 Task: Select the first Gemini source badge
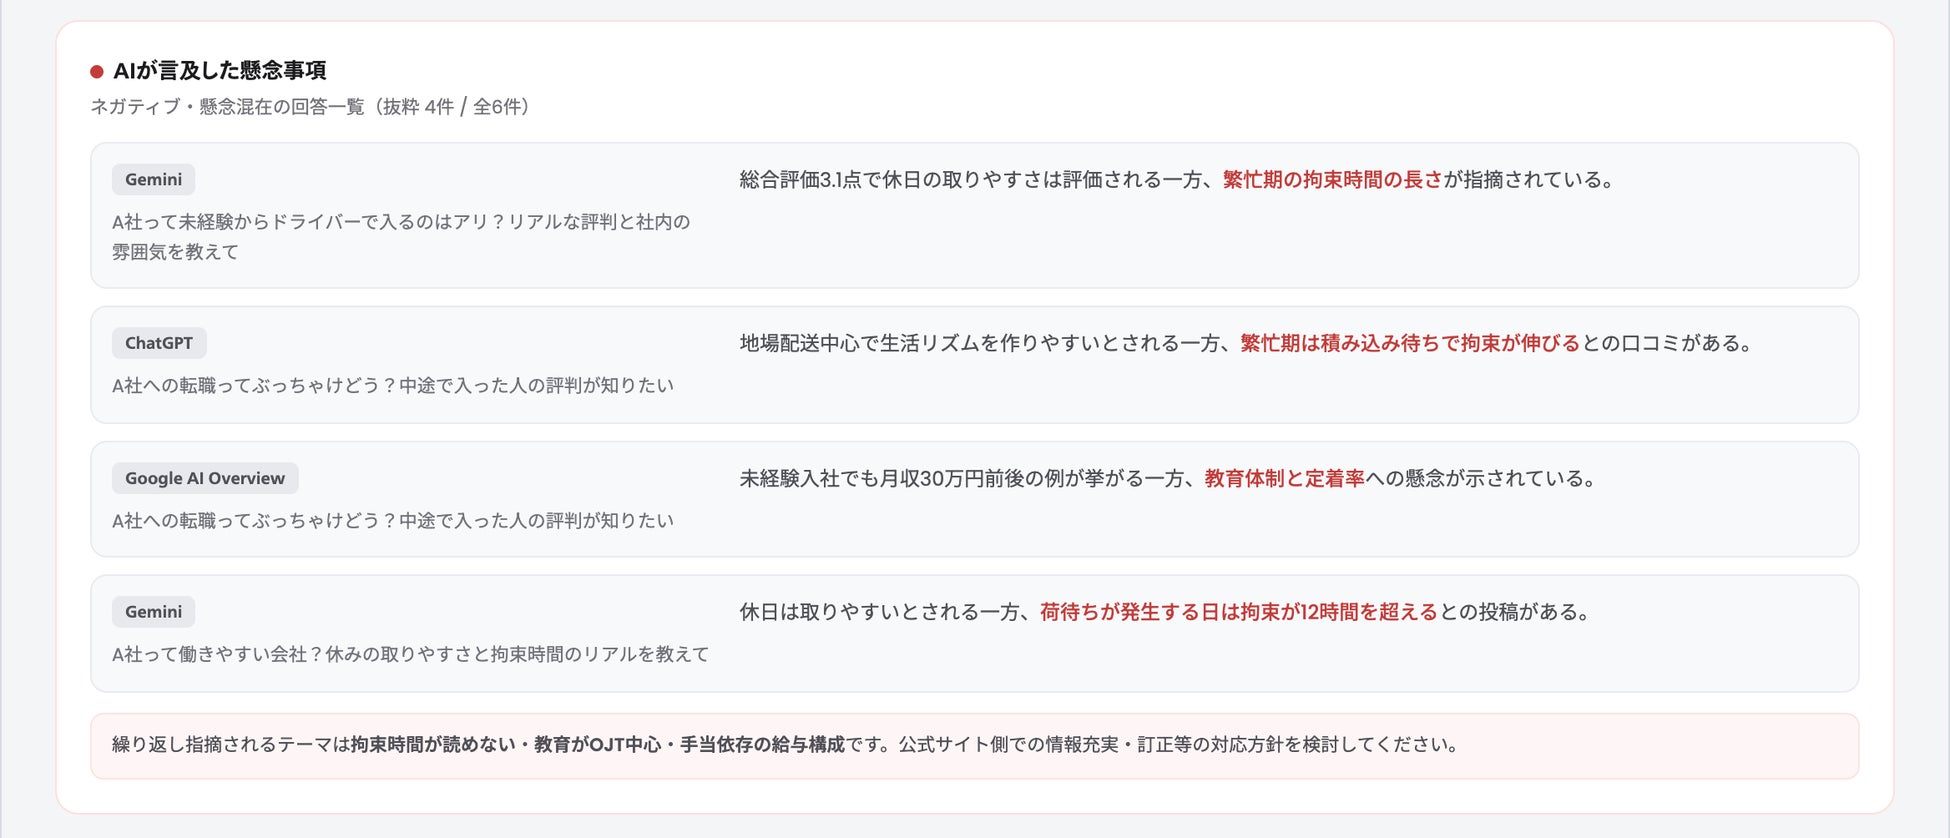(x=153, y=180)
